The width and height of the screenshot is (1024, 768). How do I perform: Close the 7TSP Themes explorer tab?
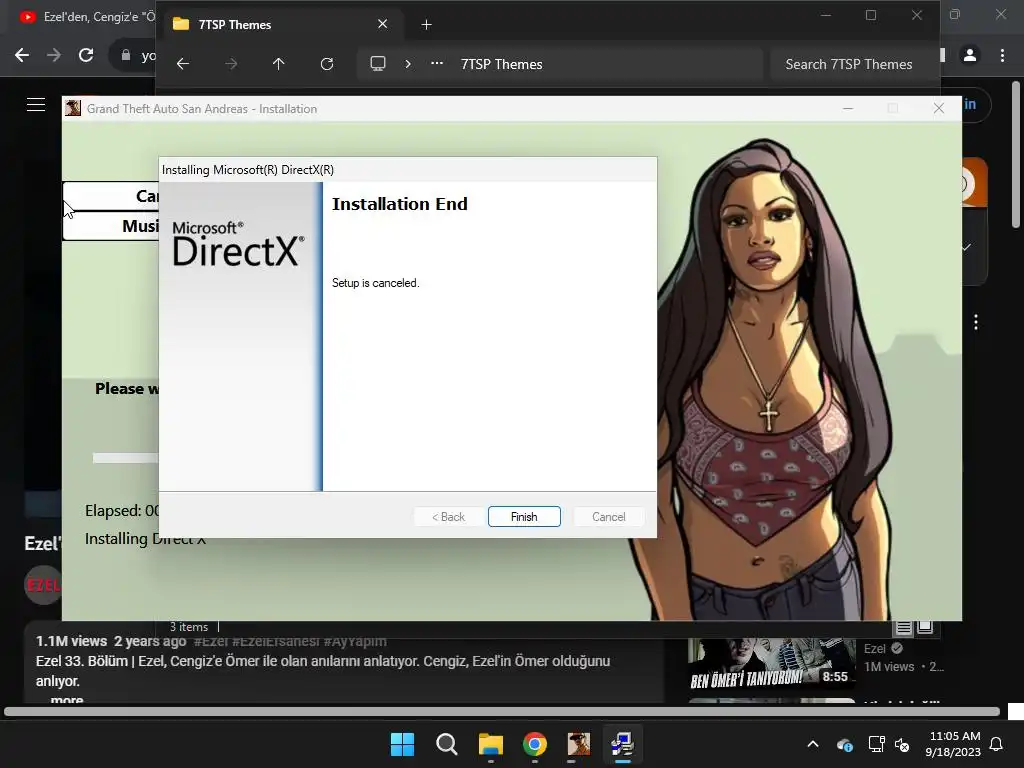coord(383,24)
